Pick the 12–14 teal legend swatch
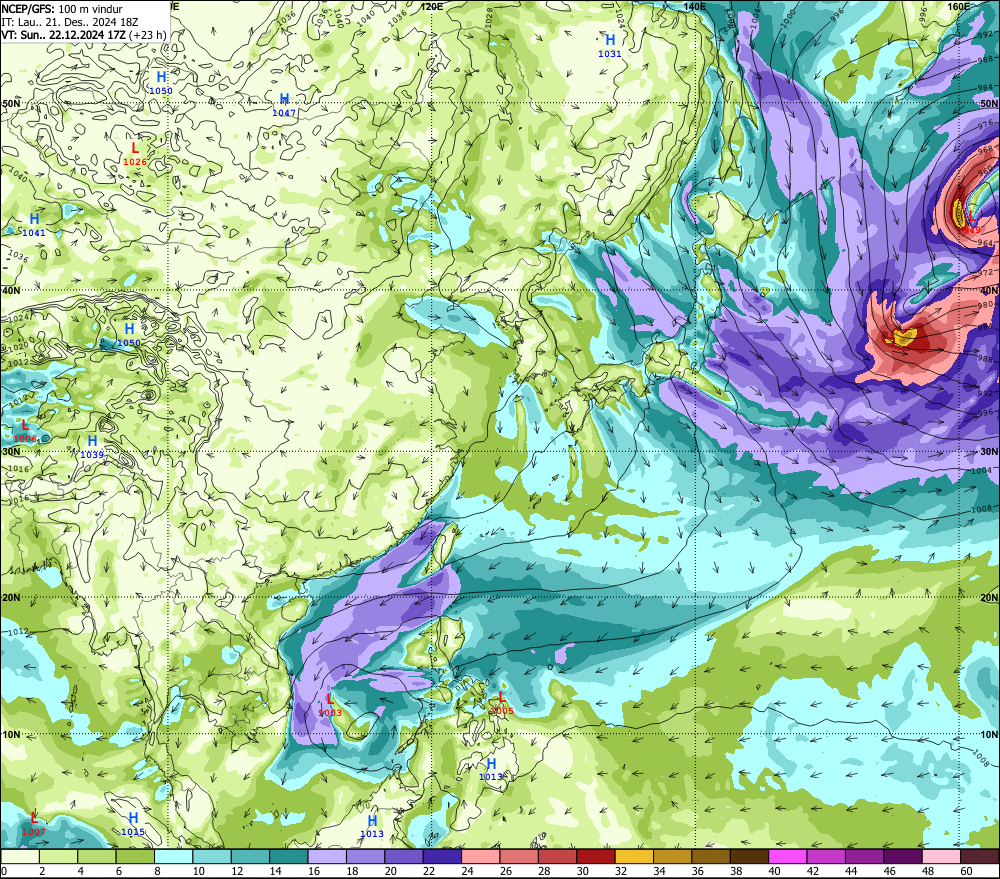This screenshot has height=879, width=1000. tap(250, 856)
